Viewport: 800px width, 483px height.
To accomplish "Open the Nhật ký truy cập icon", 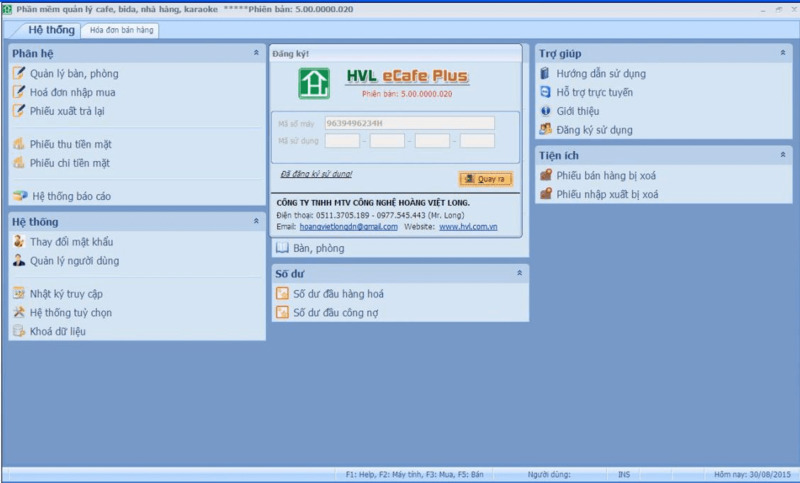I will point(19,293).
